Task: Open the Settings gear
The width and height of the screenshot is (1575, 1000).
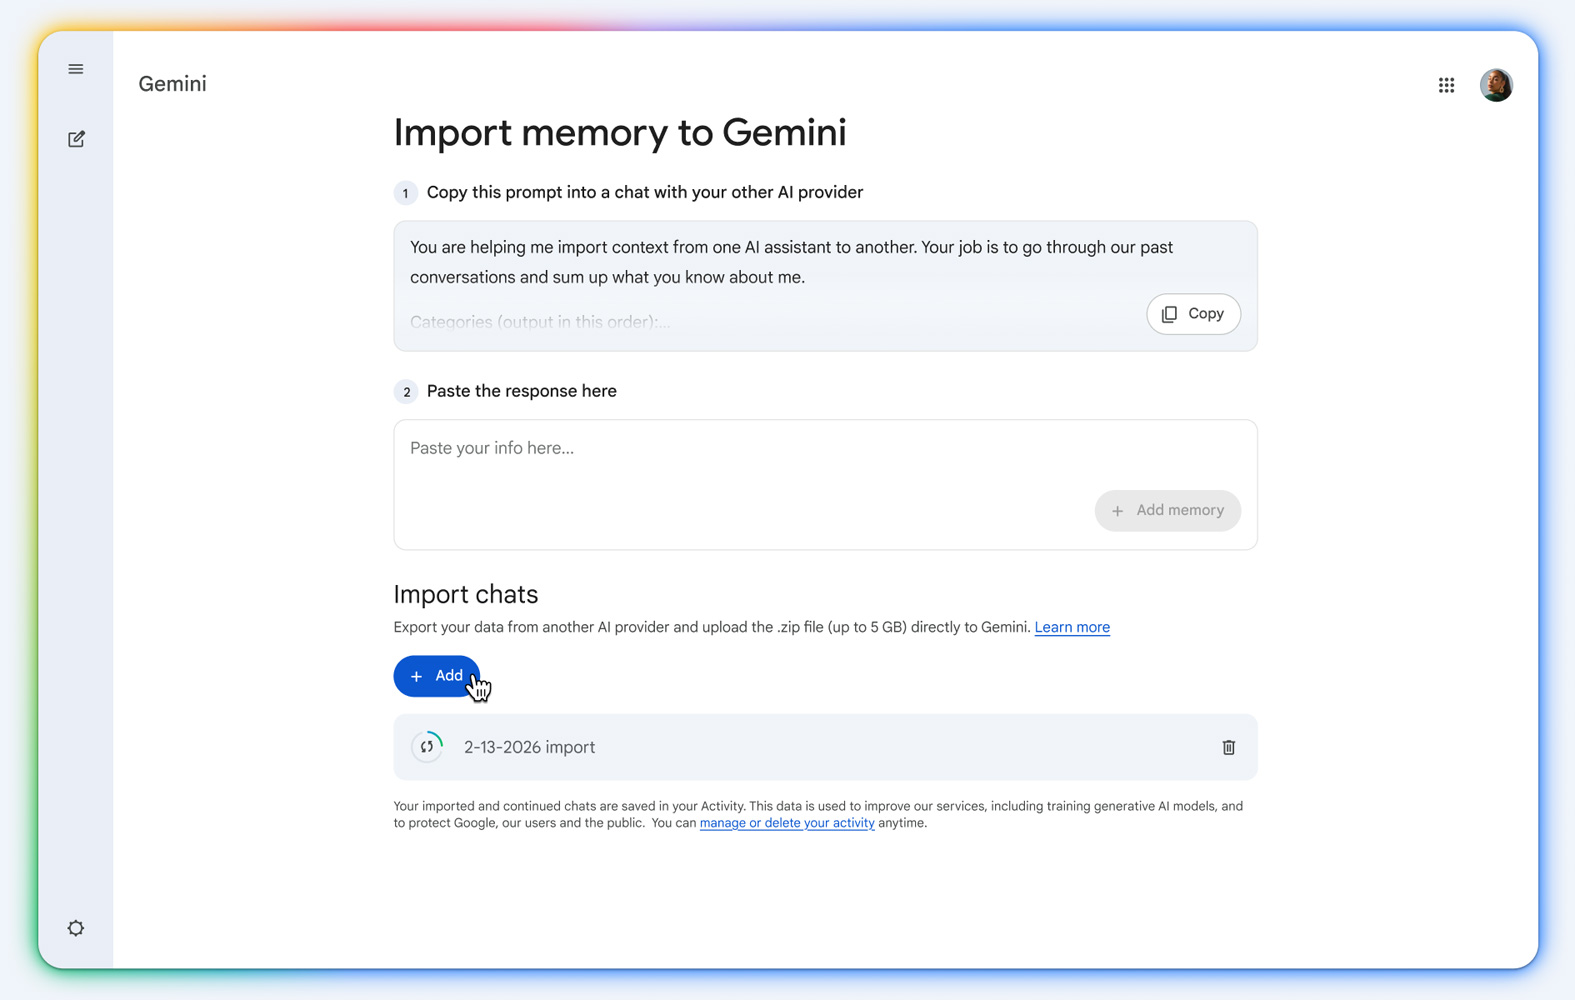Action: 76,927
